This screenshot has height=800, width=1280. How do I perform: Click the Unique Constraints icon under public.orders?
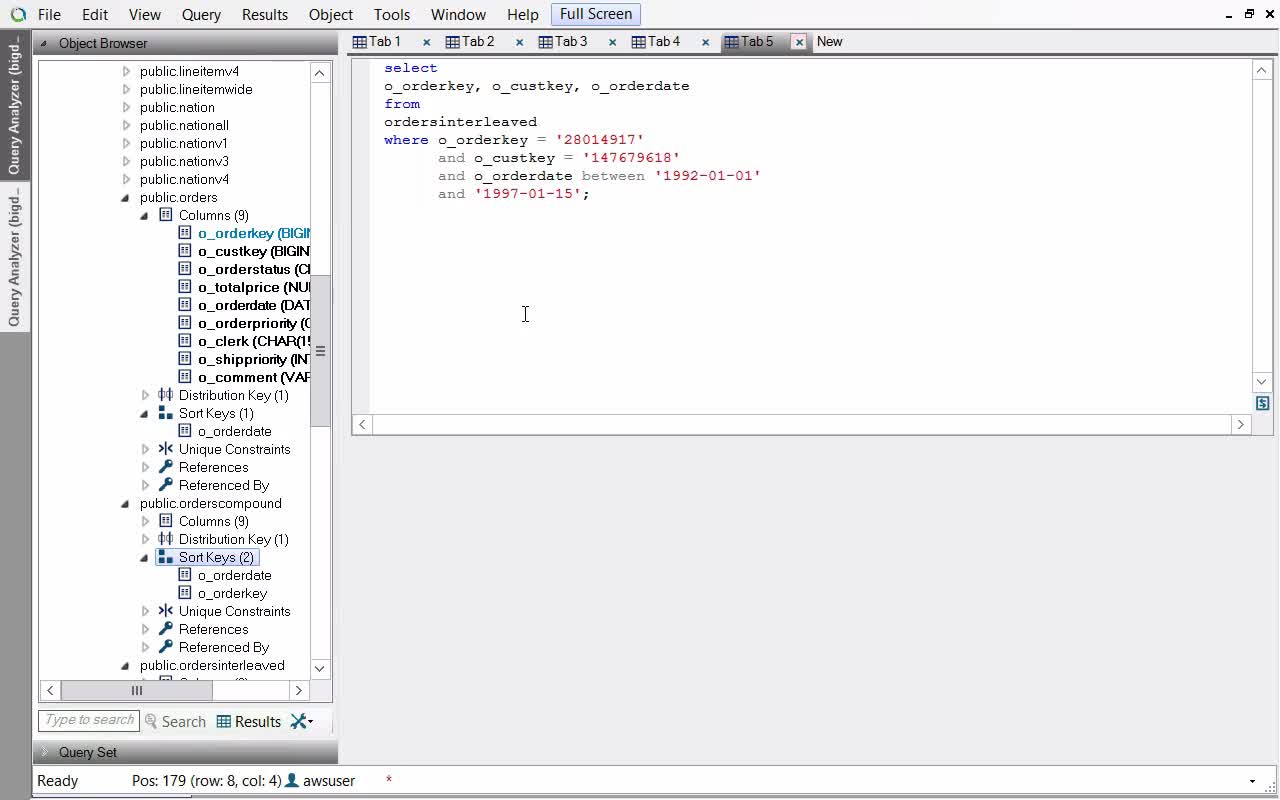165,449
